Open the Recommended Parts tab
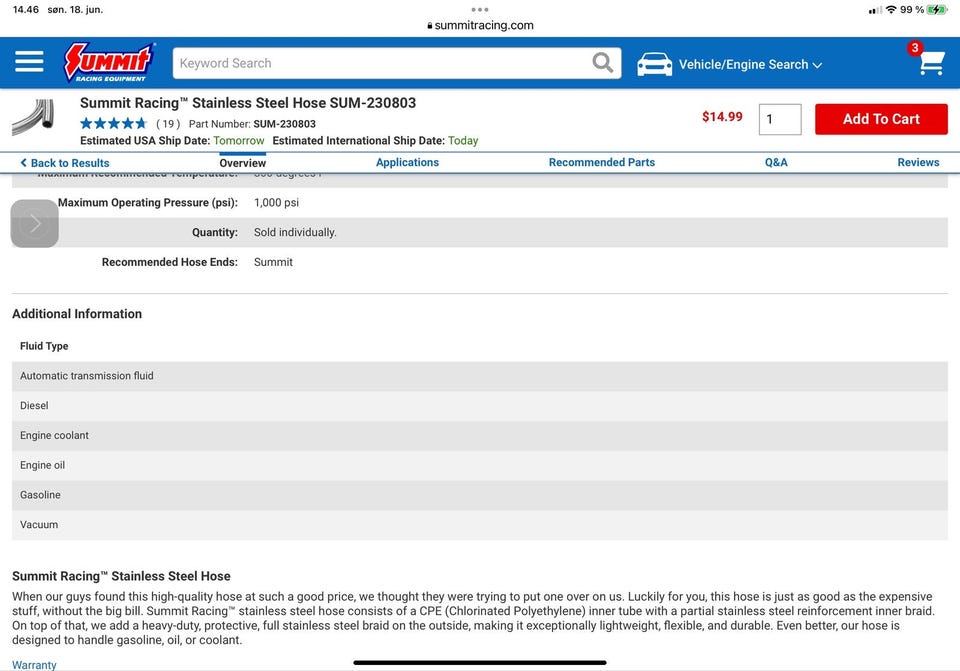The image size is (960, 671). [x=602, y=162]
